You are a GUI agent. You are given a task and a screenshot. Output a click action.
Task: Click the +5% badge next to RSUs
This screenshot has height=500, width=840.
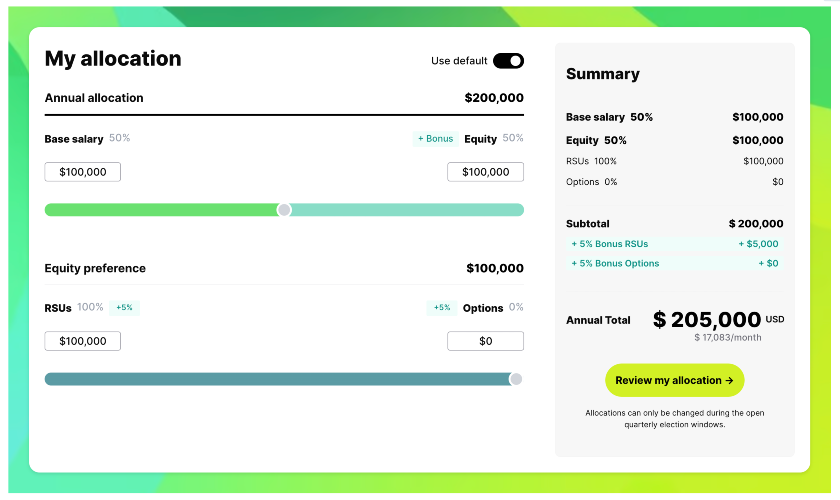pos(124,308)
